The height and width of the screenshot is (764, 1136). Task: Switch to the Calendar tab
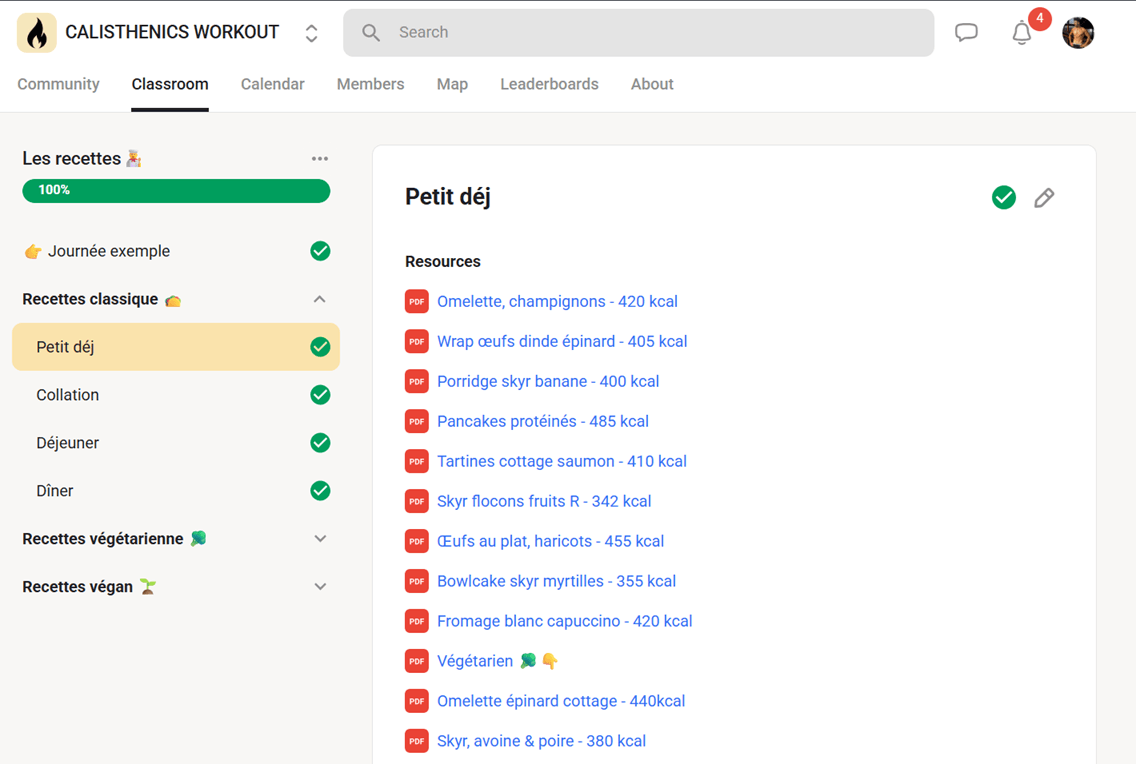pos(272,84)
